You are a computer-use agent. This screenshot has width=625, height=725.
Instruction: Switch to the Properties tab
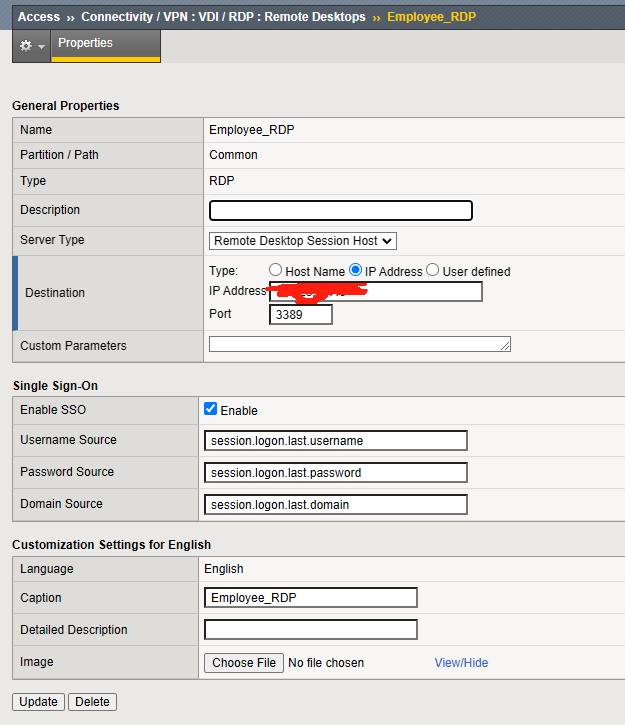pos(85,44)
